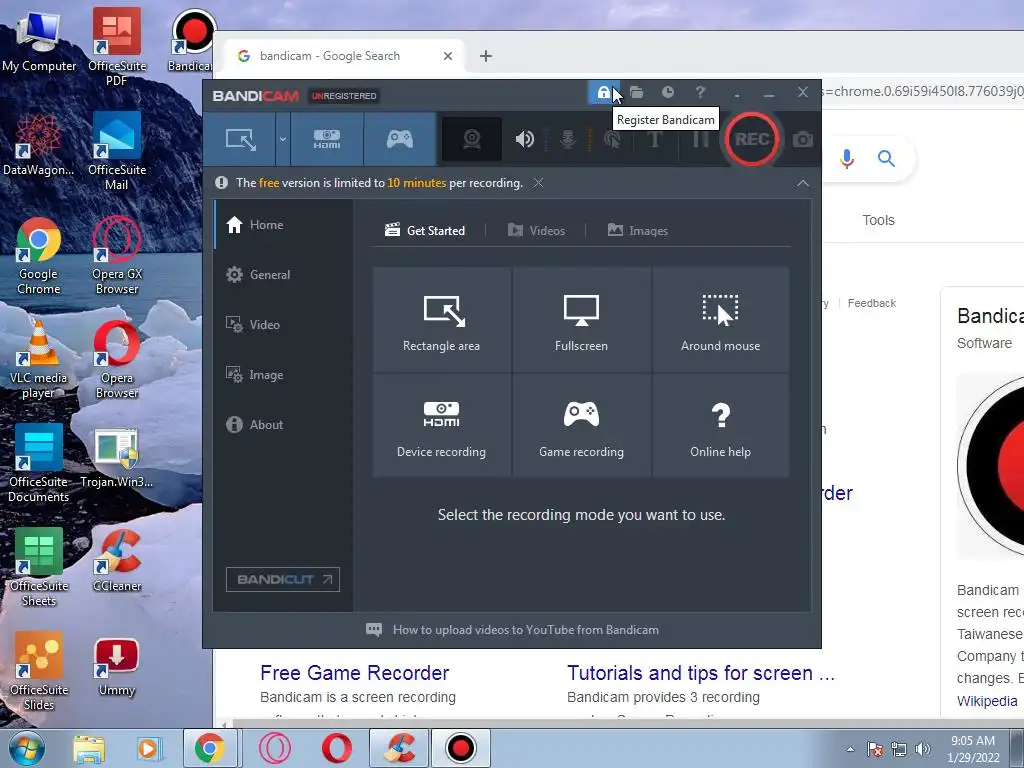Open the output folder icon in Bandicam title bar

click(x=636, y=93)
